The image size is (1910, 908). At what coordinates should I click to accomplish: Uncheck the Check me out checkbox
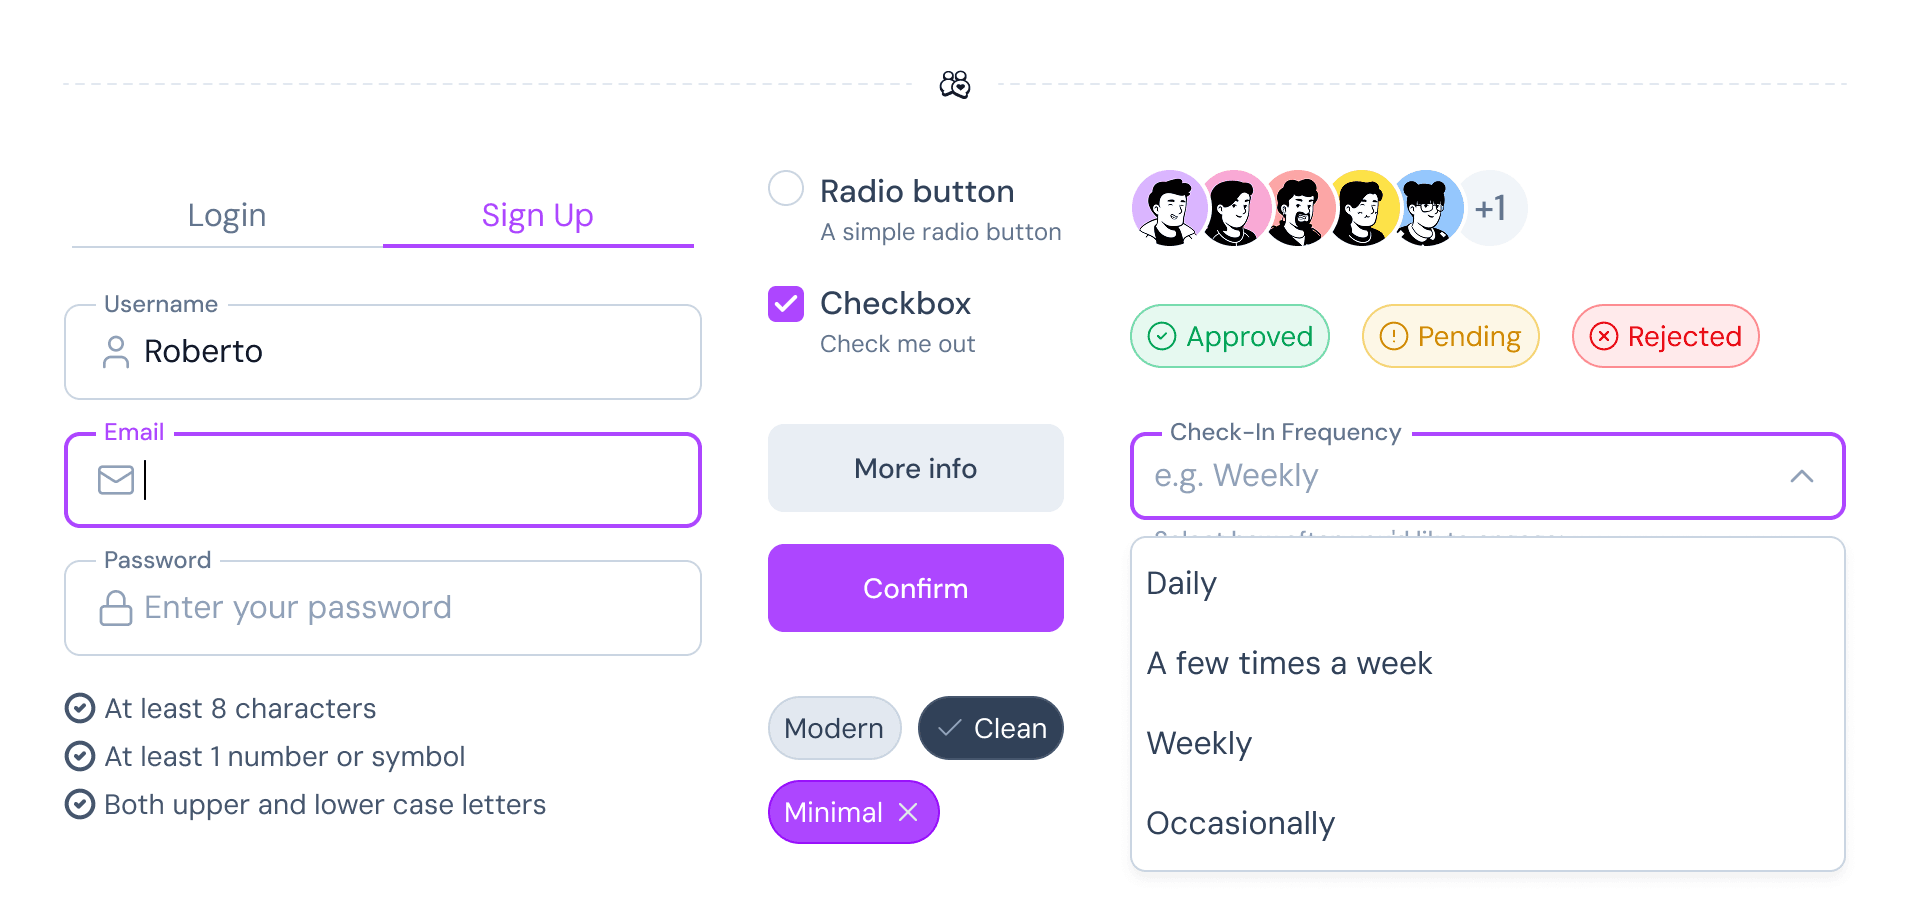point(786,303)
